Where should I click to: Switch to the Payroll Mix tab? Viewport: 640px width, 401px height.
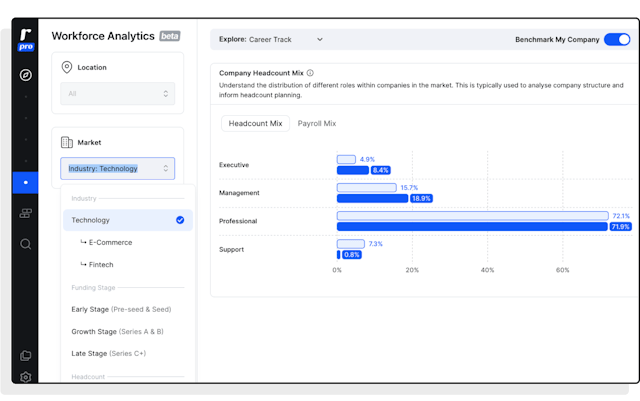click(317, 124)
